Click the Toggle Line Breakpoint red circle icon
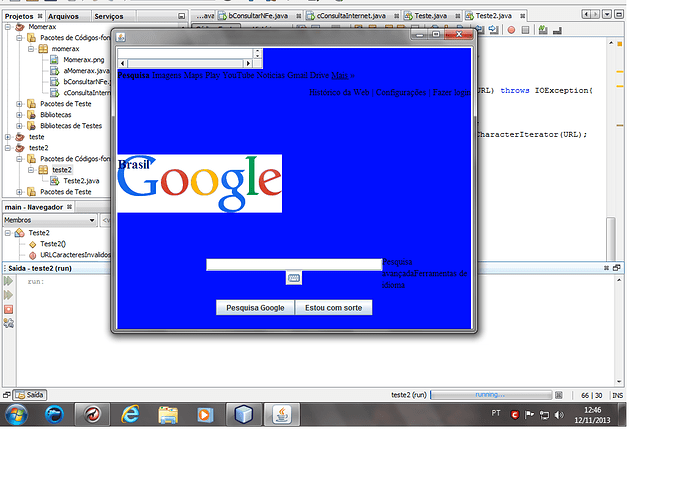This screenshot has height=500, width=690. 511,30
